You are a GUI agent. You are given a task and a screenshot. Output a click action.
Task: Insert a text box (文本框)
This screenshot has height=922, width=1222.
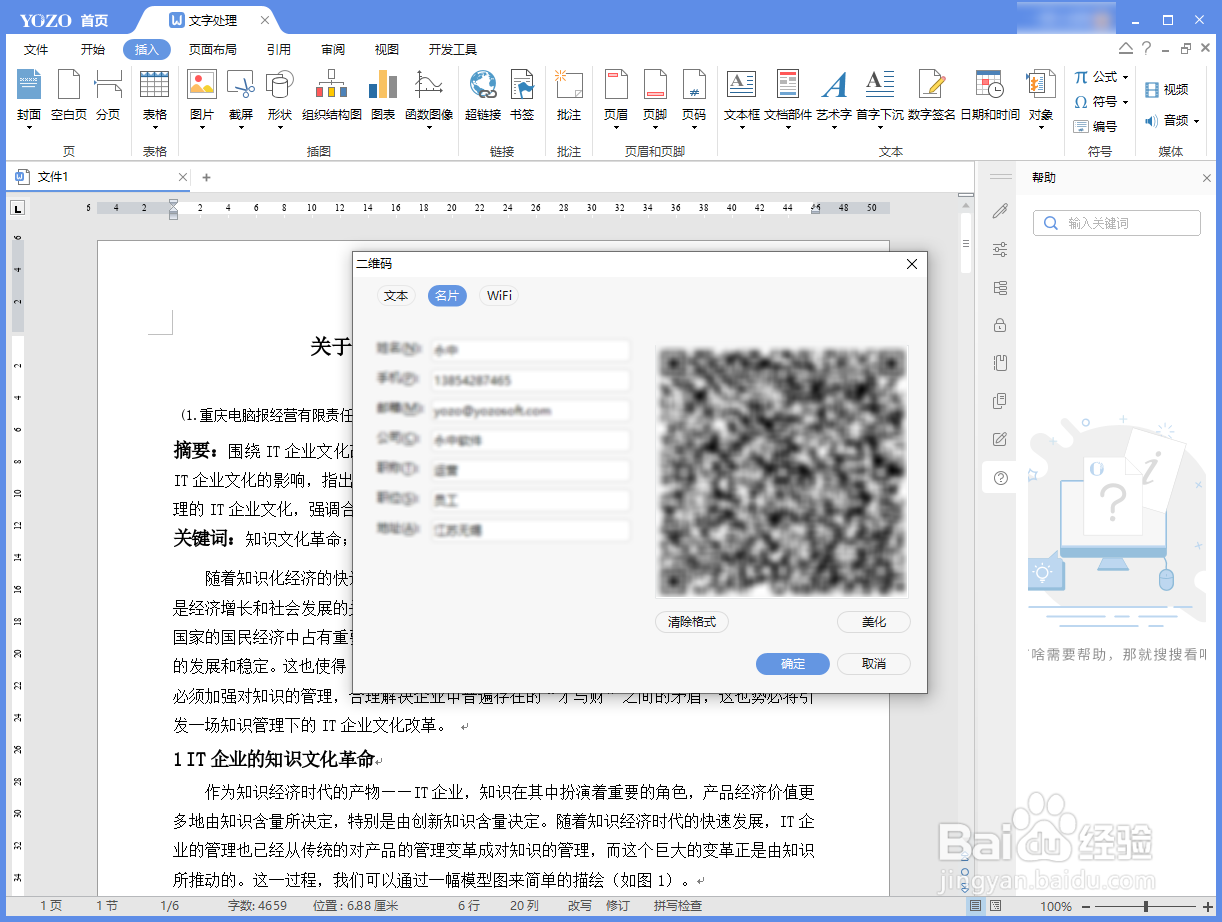pos(742,97)
